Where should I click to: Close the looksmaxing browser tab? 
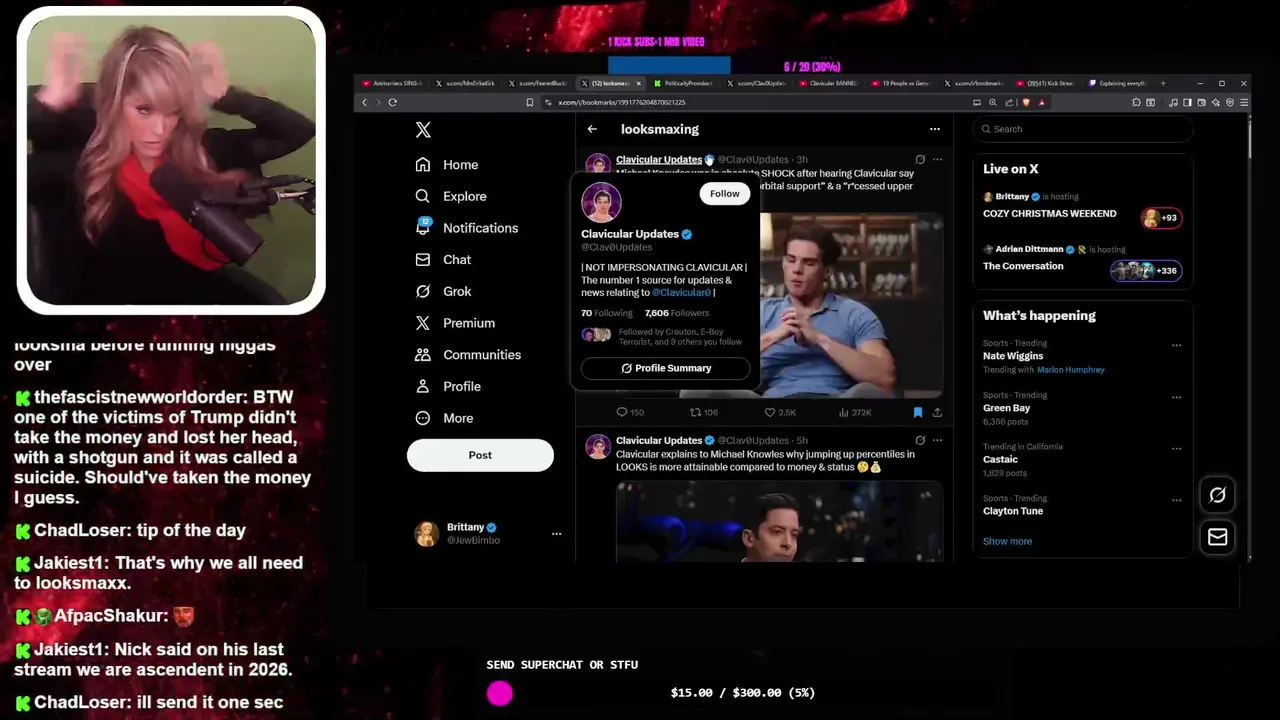tap(639, 84)
